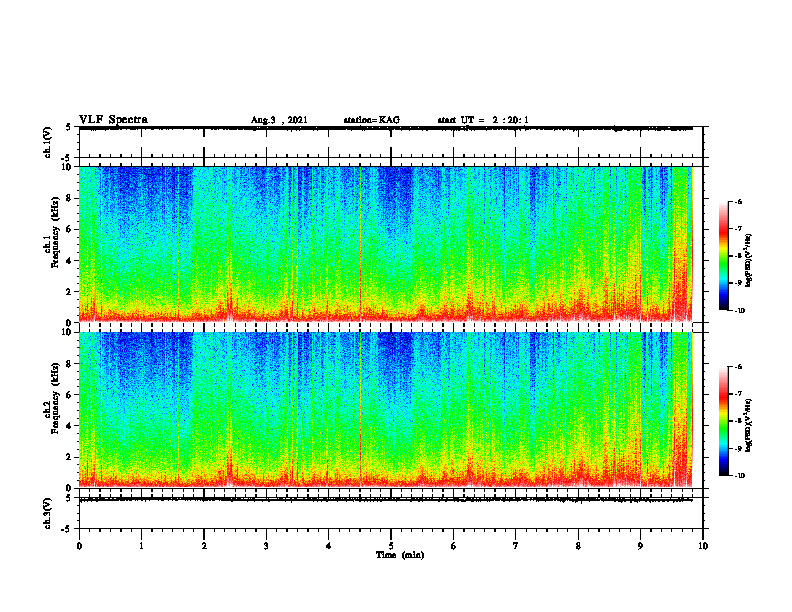
Task: Click the time axis tick label '6'
Action: tap(454, 546)
